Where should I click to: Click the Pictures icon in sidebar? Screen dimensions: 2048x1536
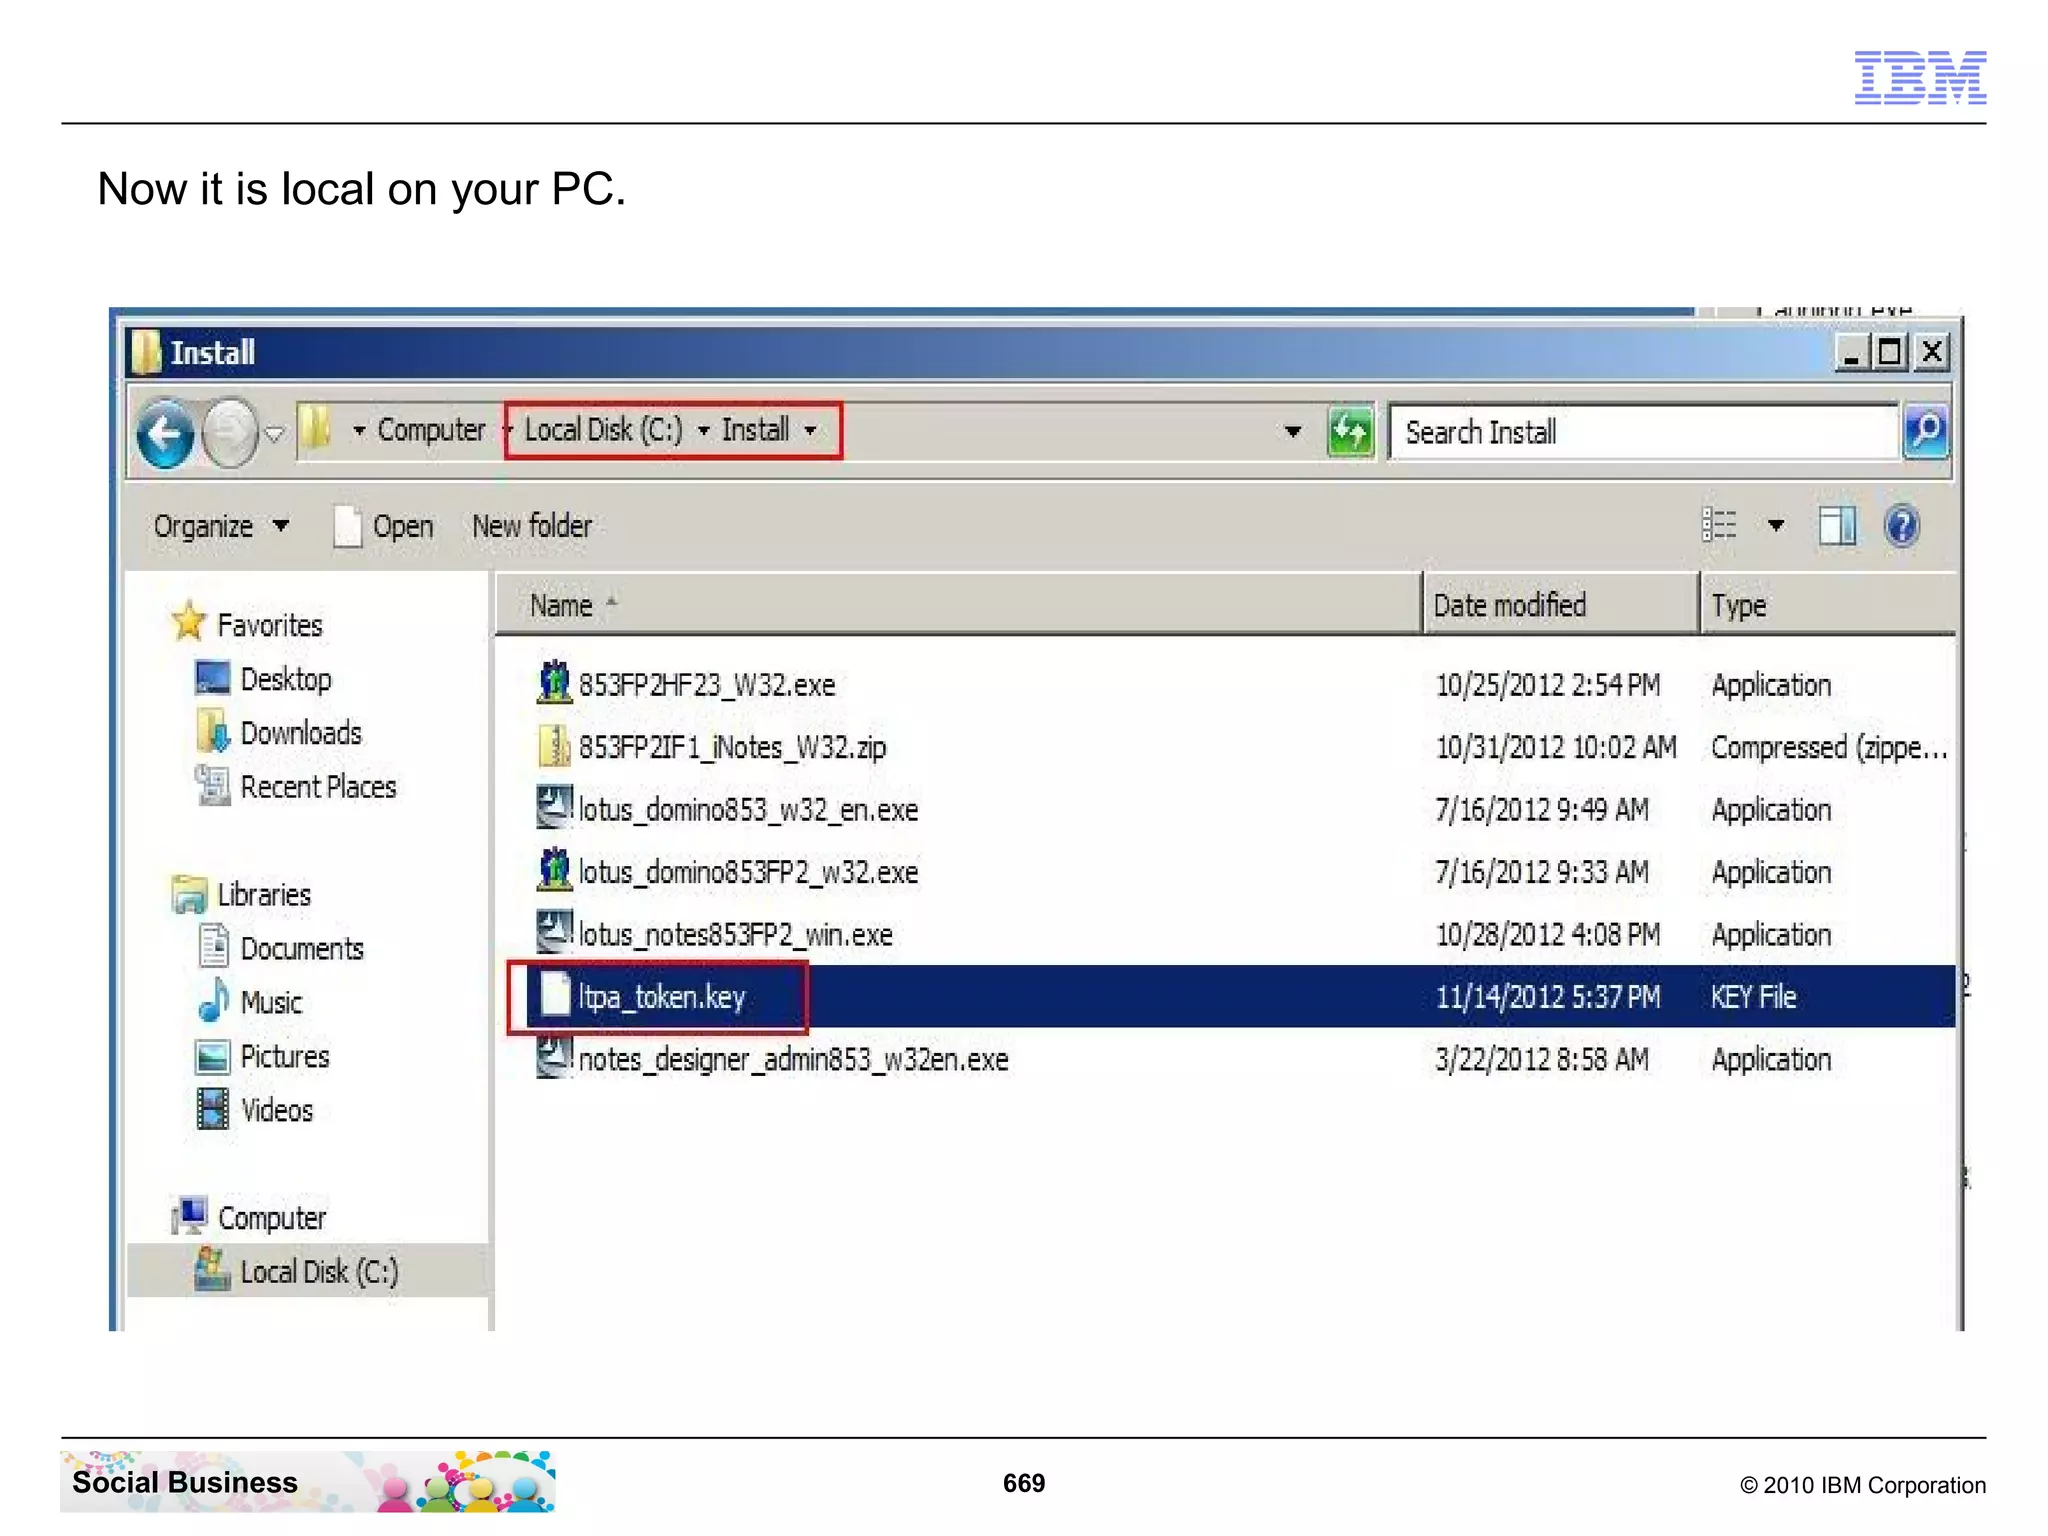212,1056
